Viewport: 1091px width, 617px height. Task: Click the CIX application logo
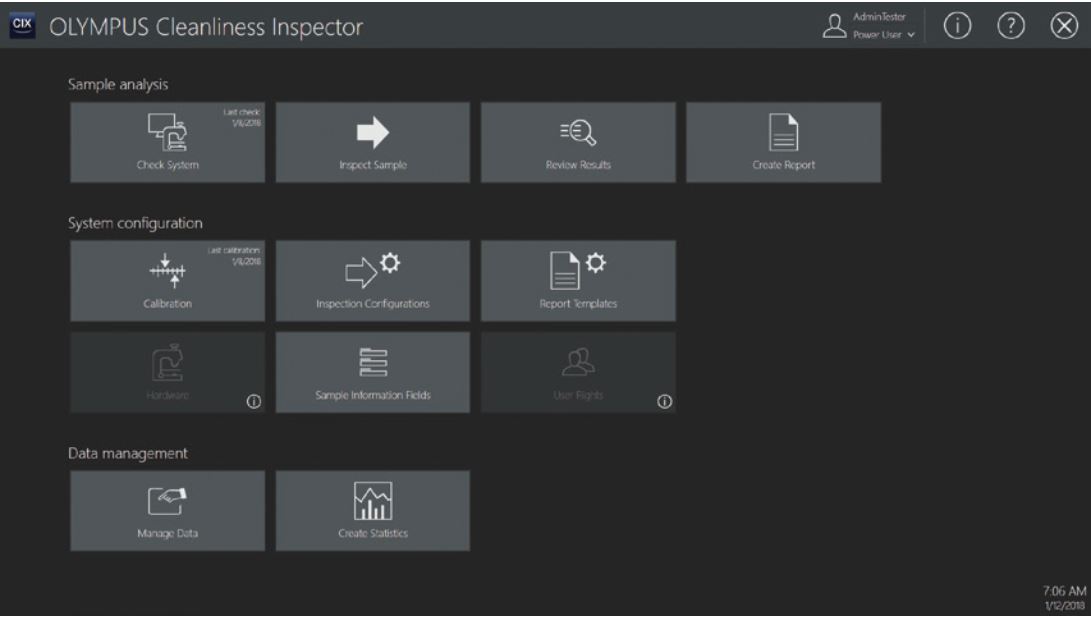pos(22,25)
